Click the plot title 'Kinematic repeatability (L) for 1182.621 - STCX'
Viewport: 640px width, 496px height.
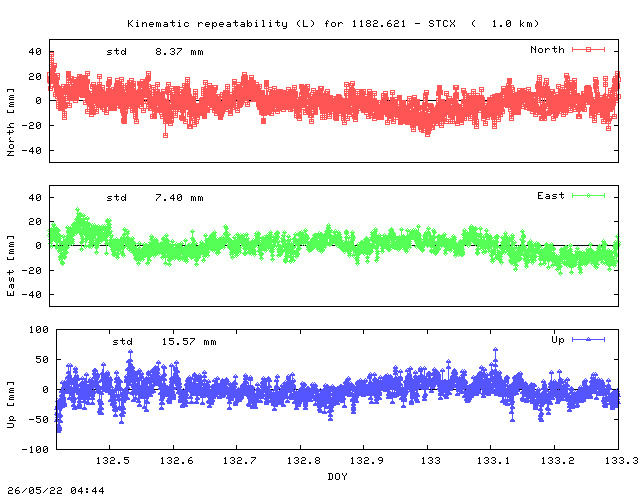tap(291, 24)
